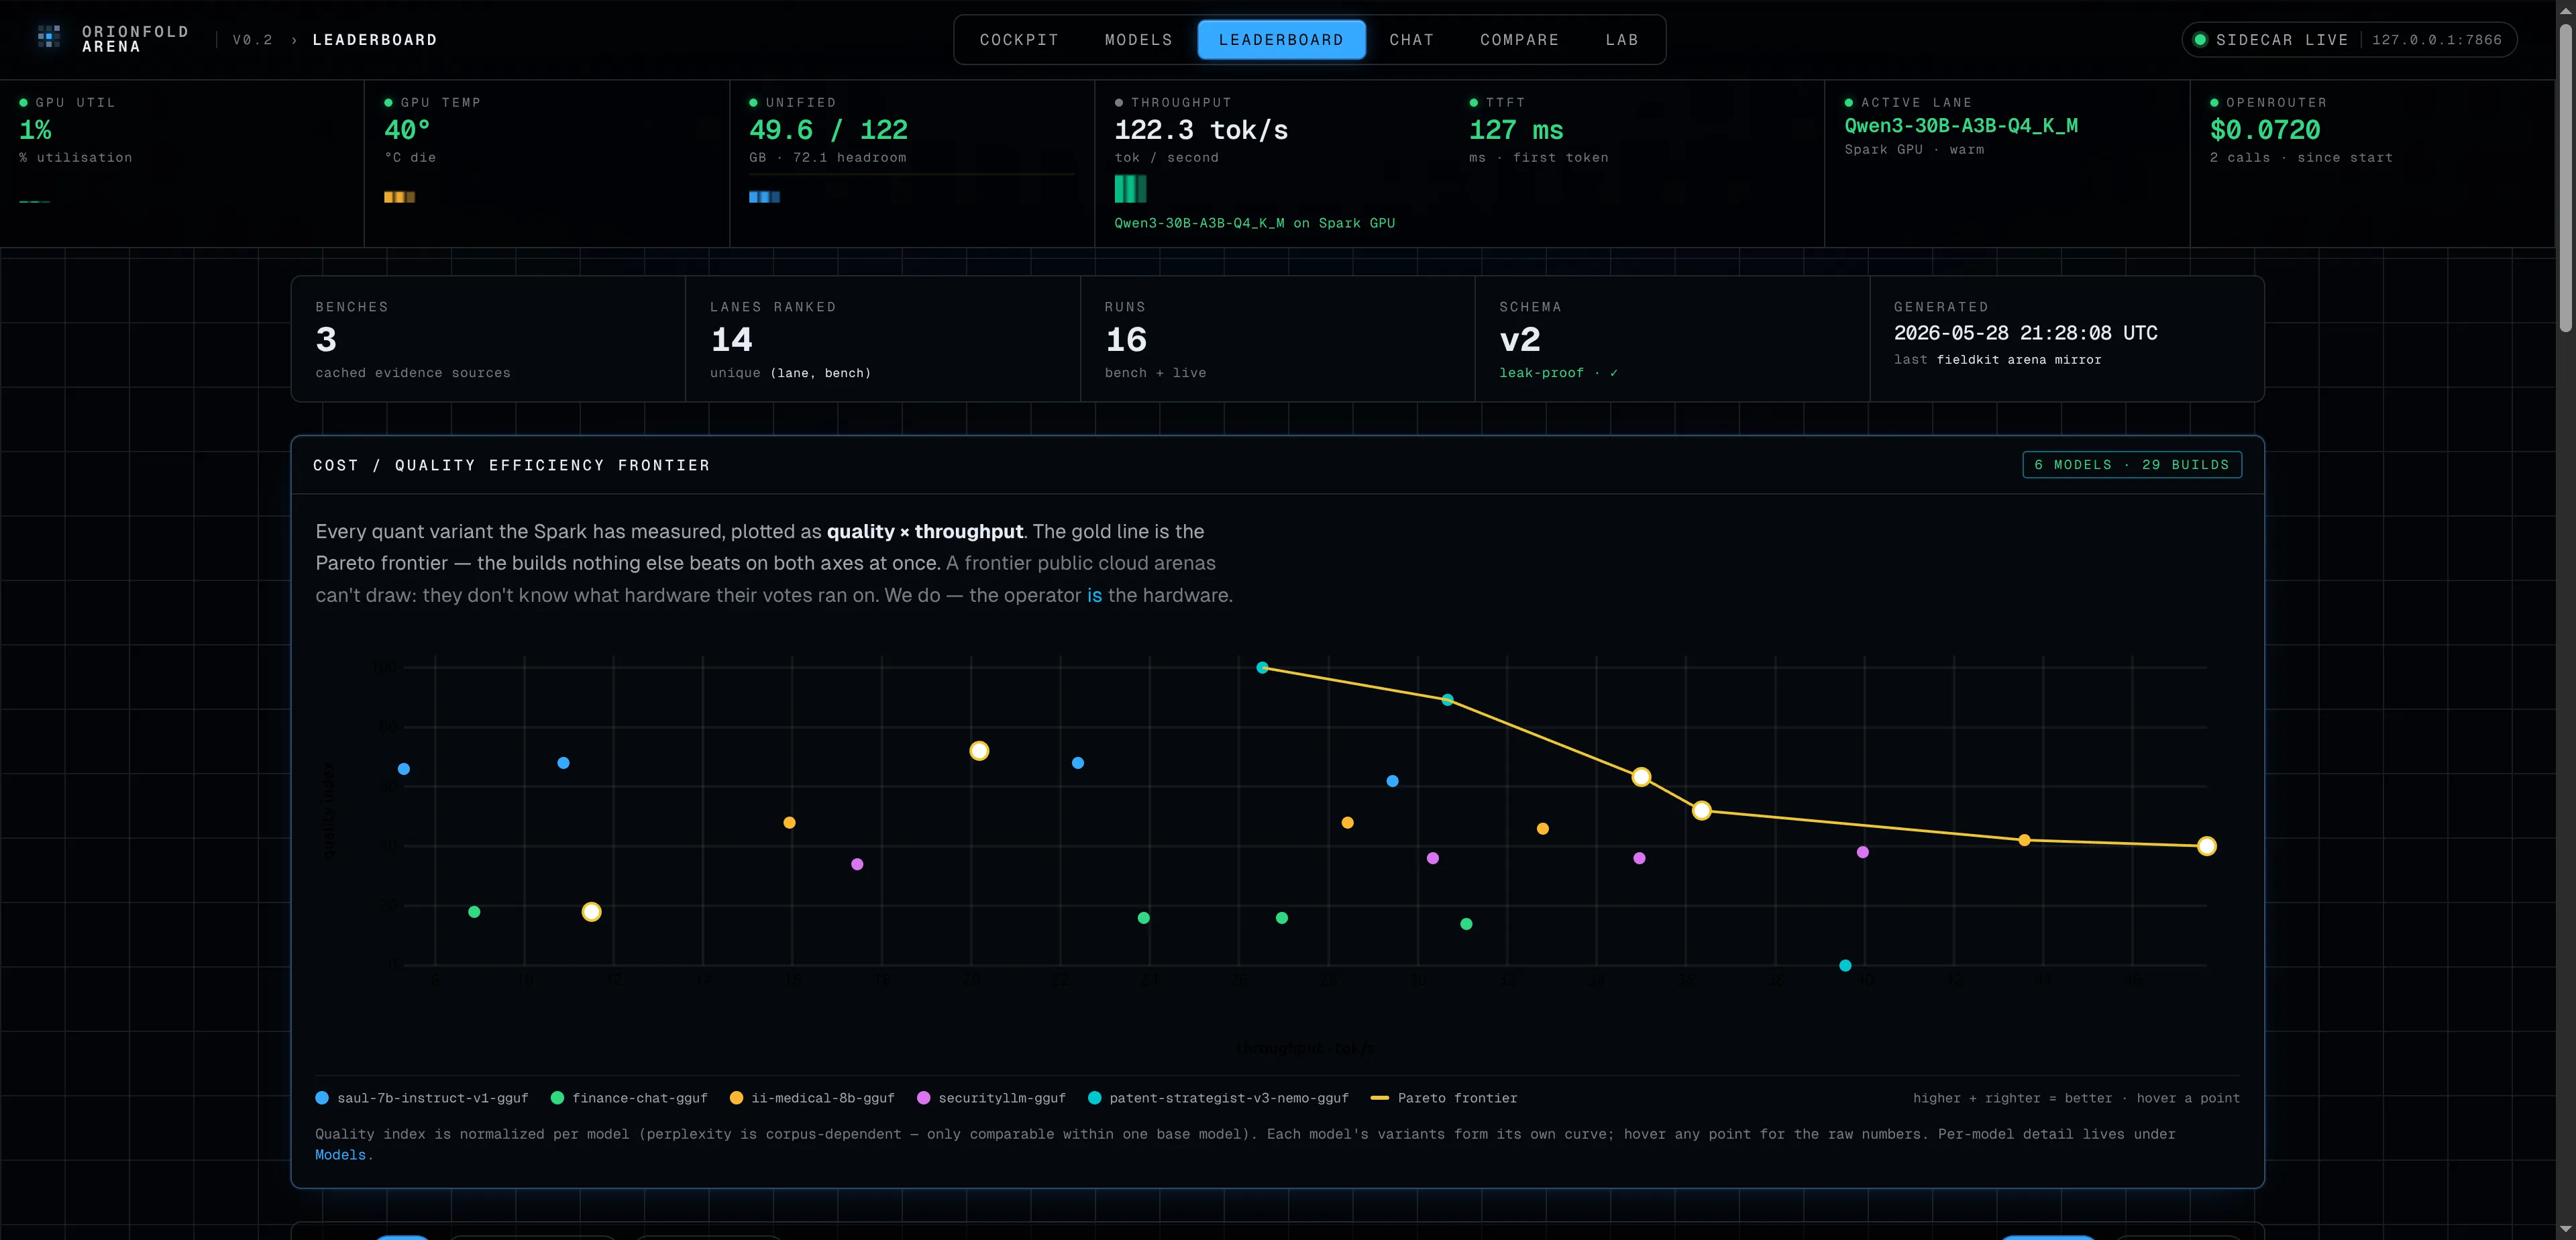The image size is (2576, 1240).
Task: Select the leftmost blue saul-7b chart point
Action: [404, 769]
